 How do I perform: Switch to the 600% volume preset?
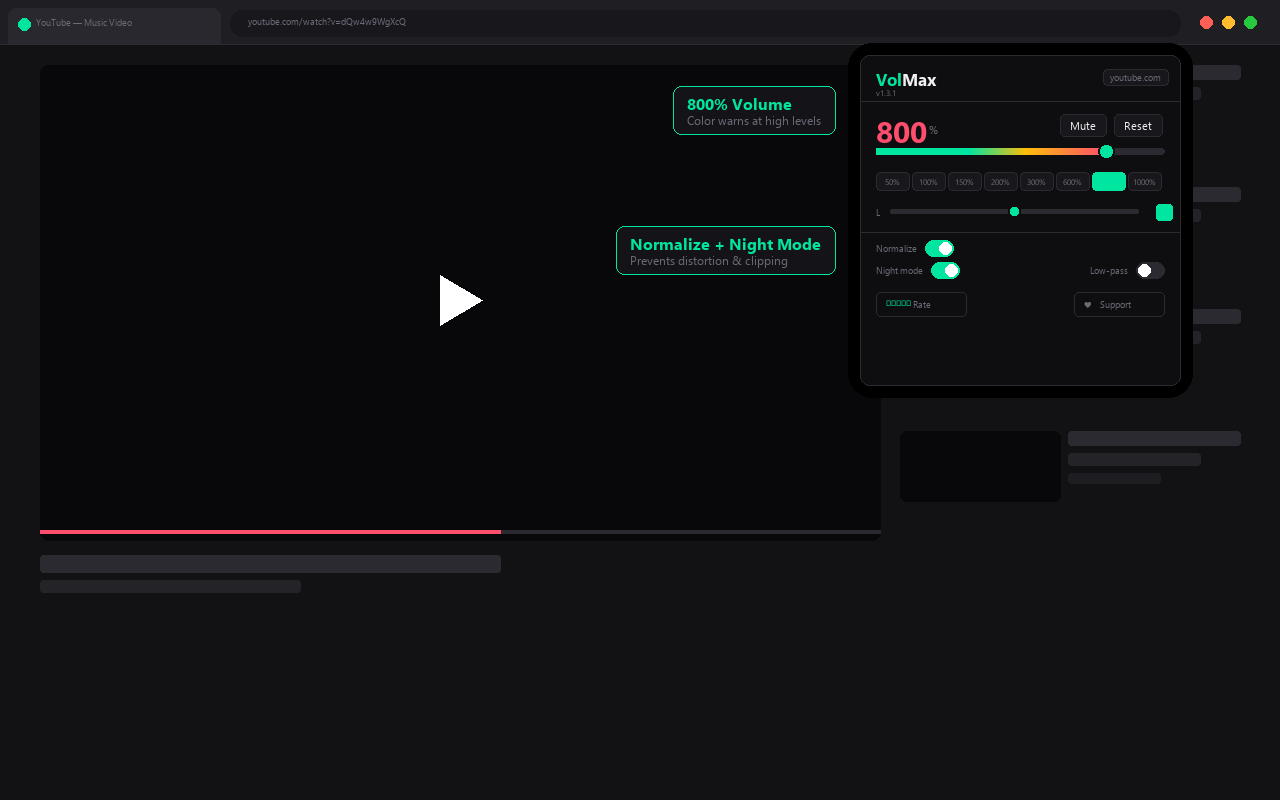click(1073, 182)
